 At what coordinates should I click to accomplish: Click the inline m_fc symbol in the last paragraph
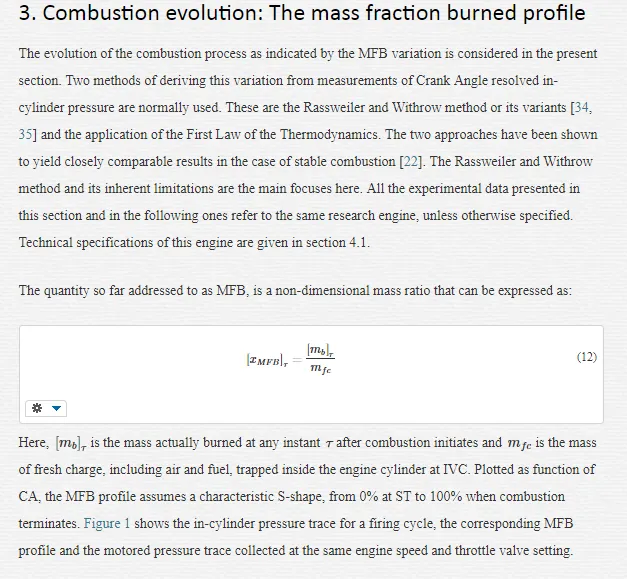pos(519,444)
